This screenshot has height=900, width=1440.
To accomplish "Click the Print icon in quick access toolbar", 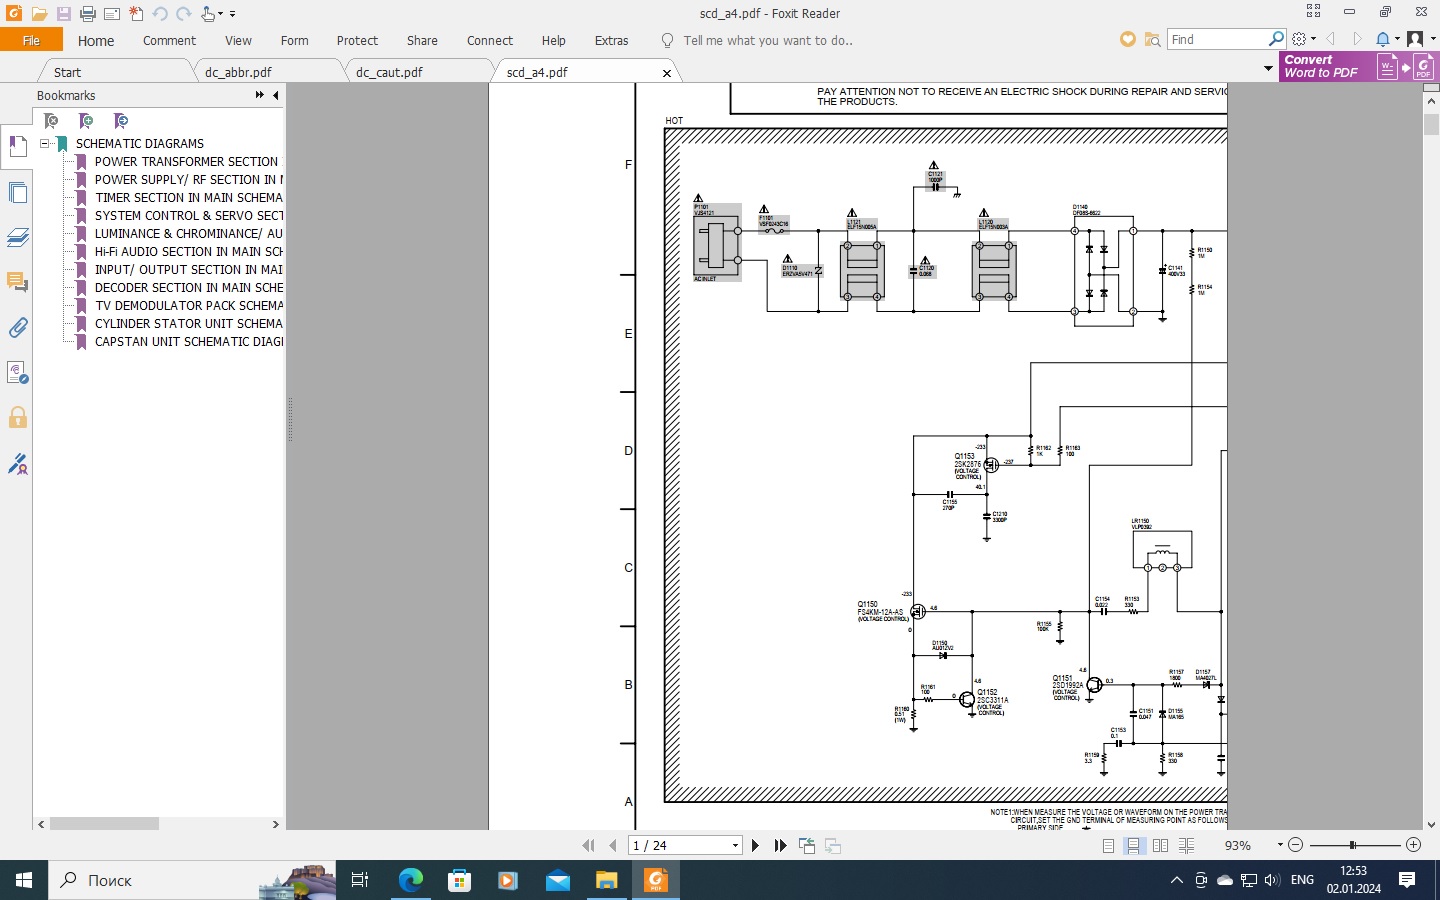I will 87,14.
